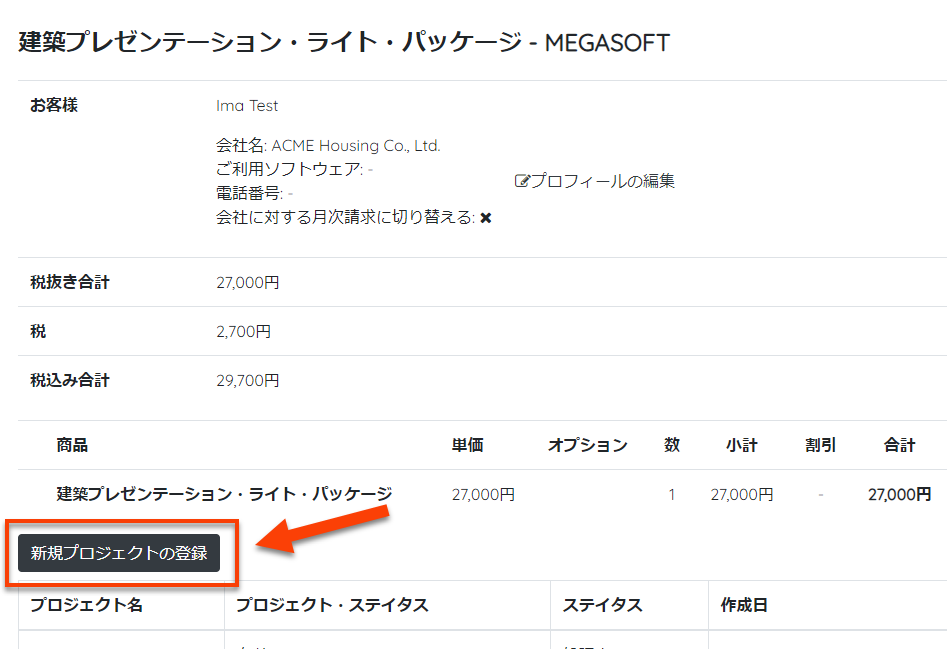Click the プロジェクト・ステイタス column header
The width and height of the screenshot is (947, 649).
[x=332, y=605]
